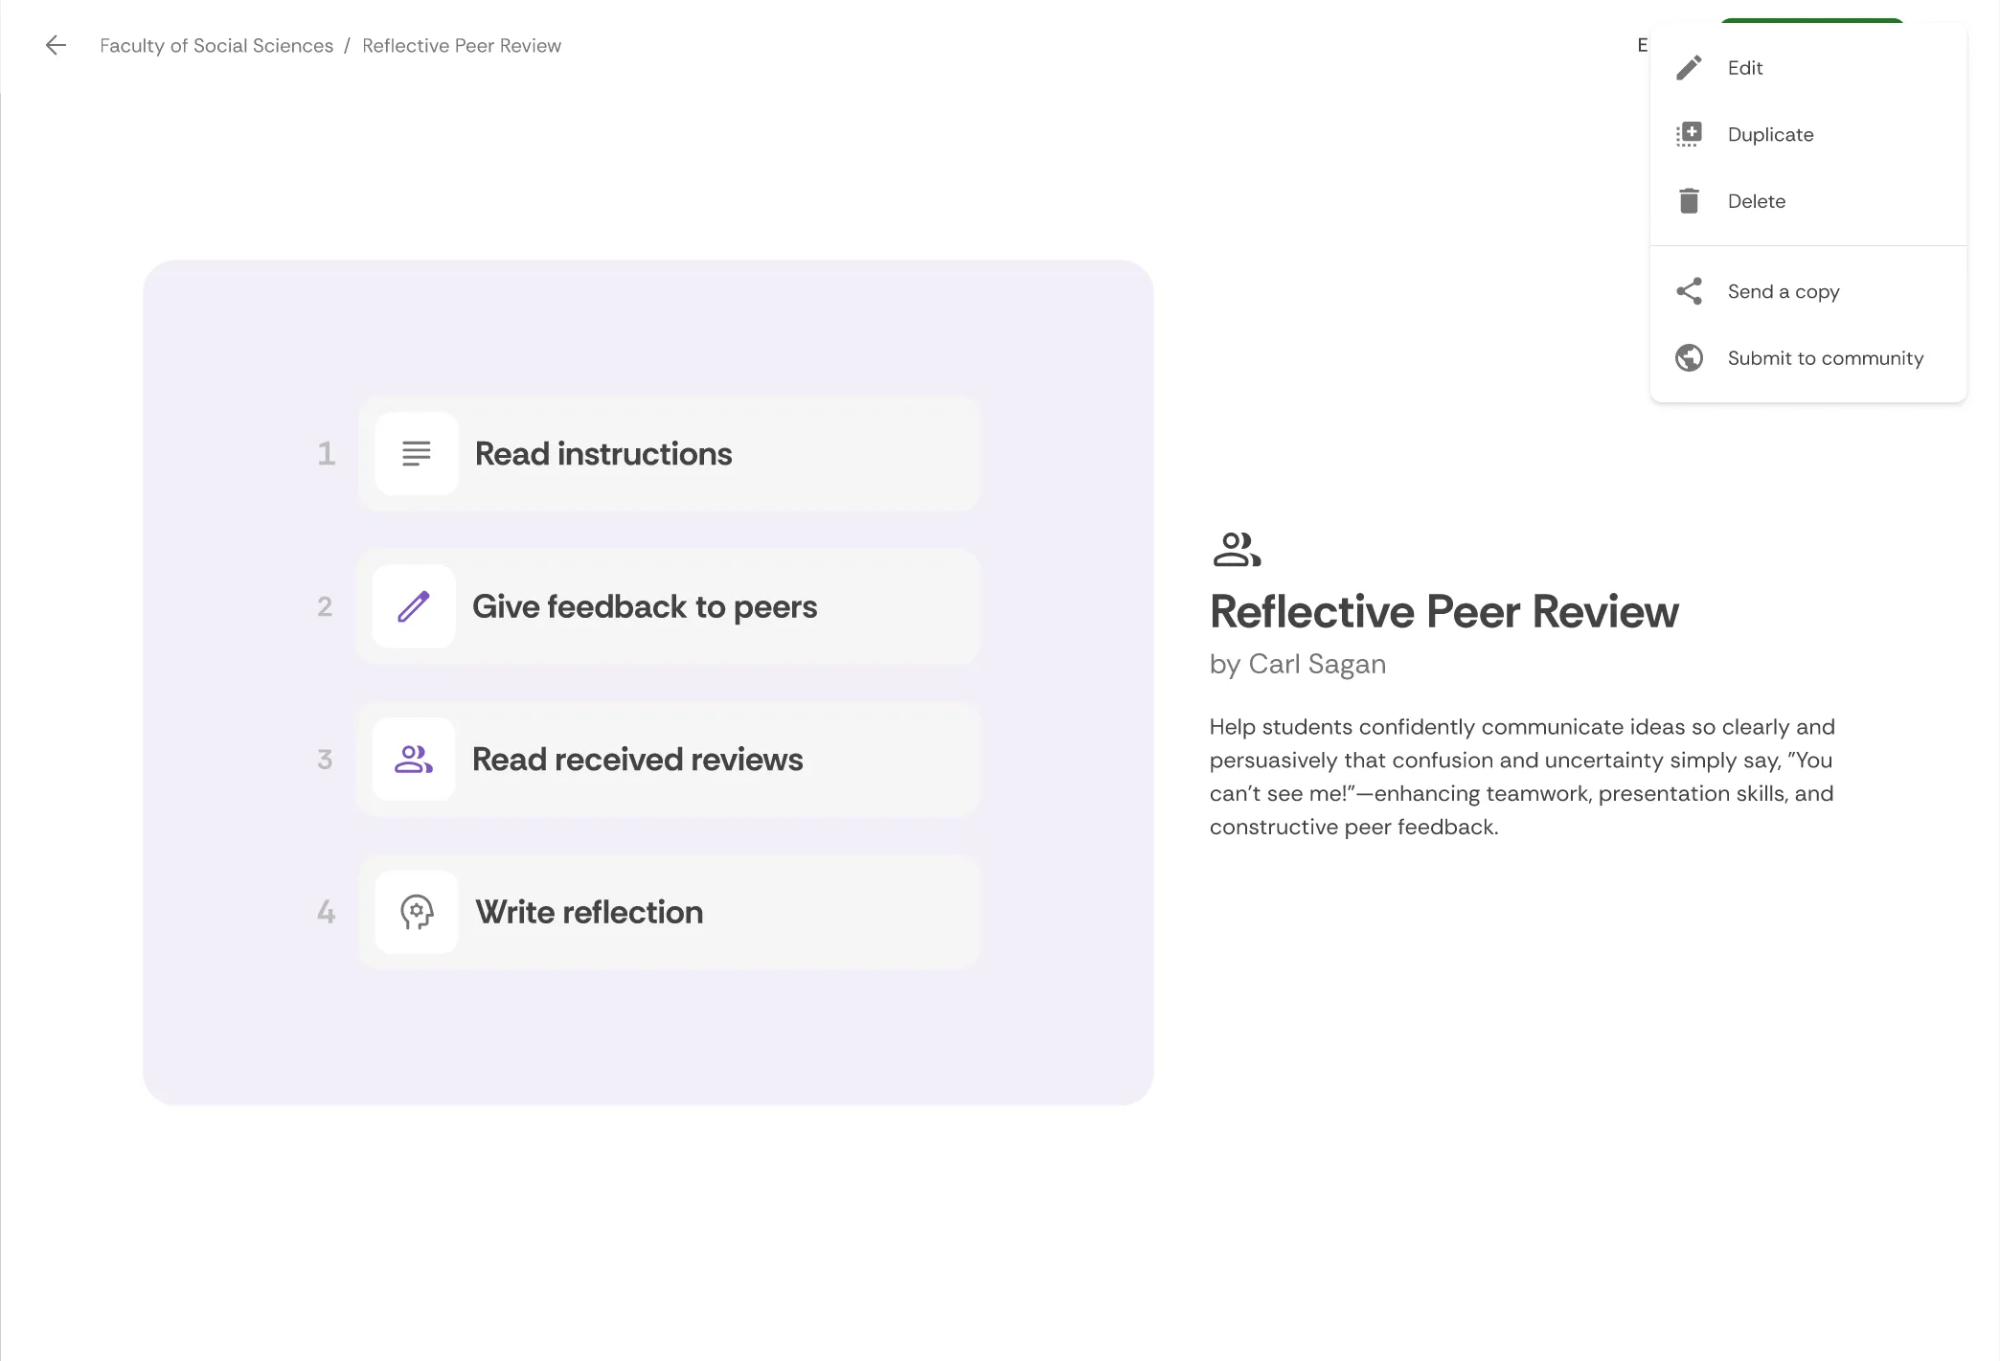Choose Send a copy option
This screenshot has height=1361, width=2000.
coord(1783,291)
